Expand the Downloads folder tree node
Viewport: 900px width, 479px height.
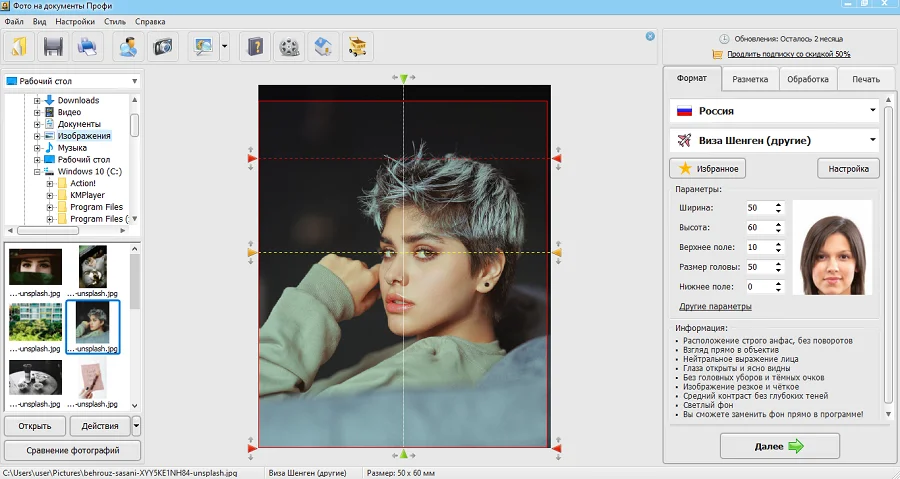point(37,100)
